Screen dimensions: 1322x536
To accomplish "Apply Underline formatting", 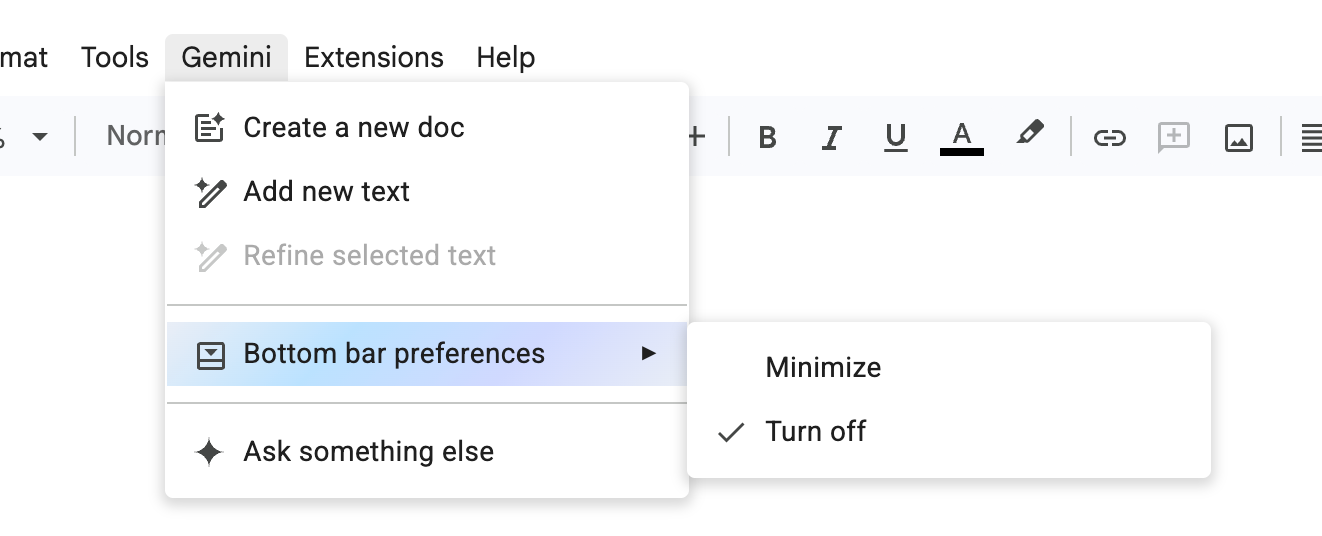I will click(x=896, y=137).
